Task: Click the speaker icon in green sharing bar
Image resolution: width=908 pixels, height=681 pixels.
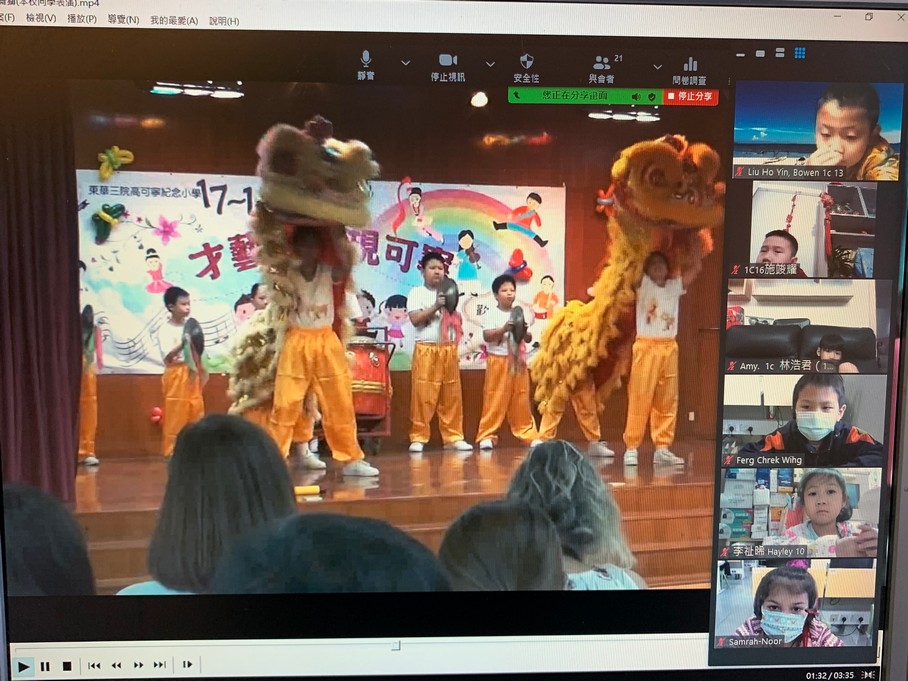Action: (636, 96)
